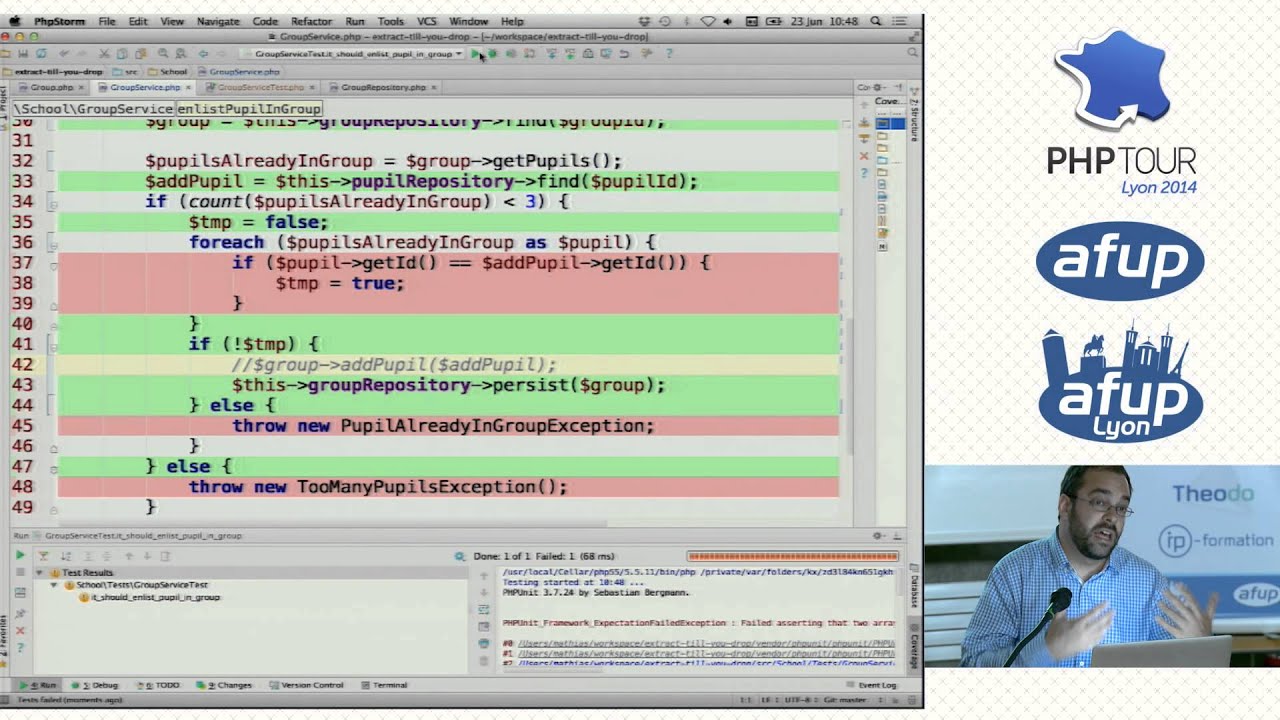Click the green Run button in the toolbar
This screenshot has height=720, width=1280.
tap(475, 54)
